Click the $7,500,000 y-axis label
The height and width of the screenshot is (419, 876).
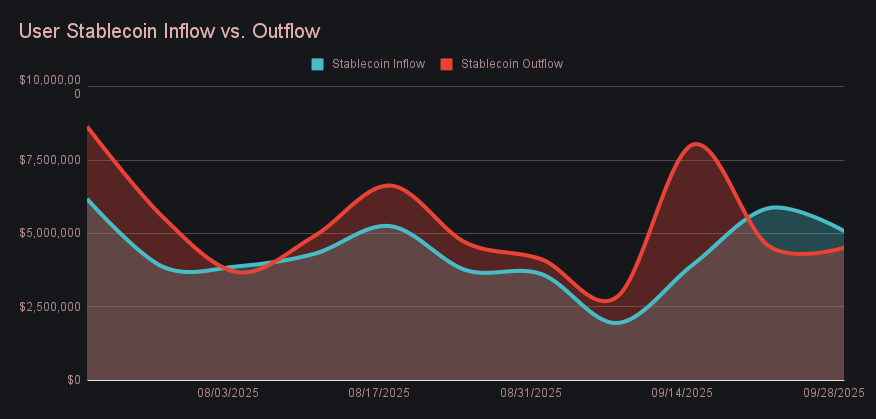coord(49,160)
